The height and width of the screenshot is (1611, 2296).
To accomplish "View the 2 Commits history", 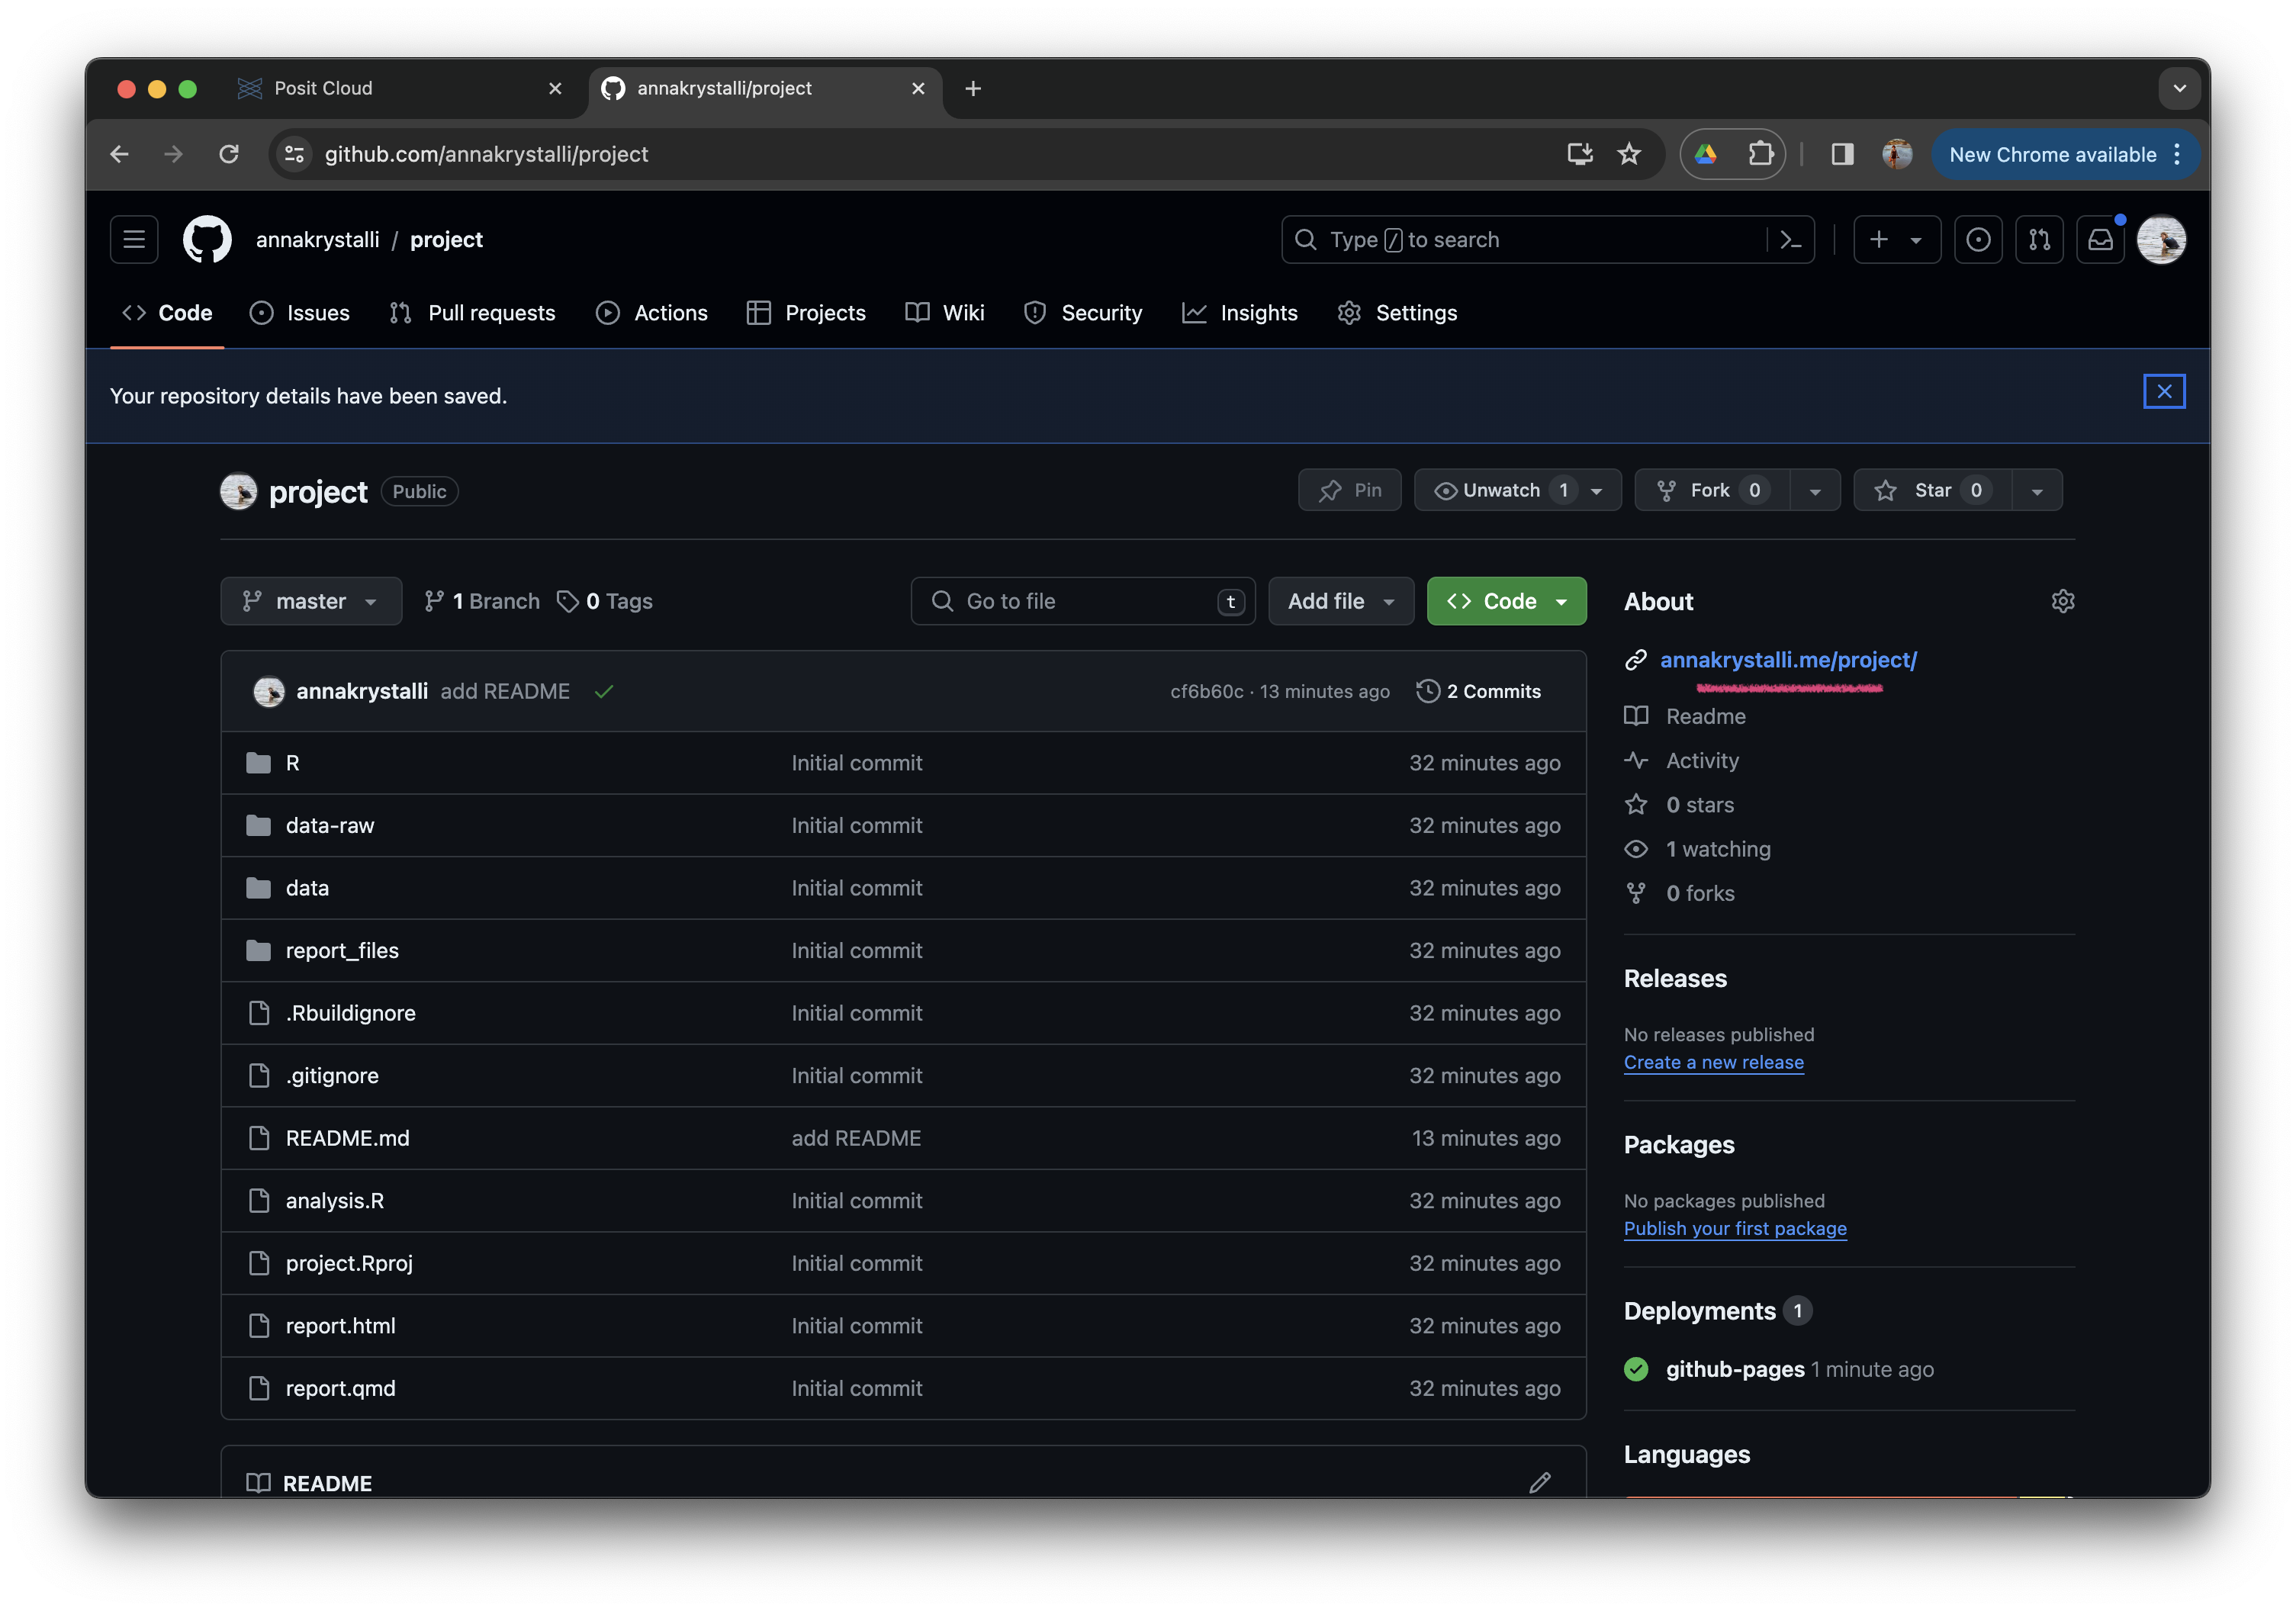I will click(x=1479, y=691).
